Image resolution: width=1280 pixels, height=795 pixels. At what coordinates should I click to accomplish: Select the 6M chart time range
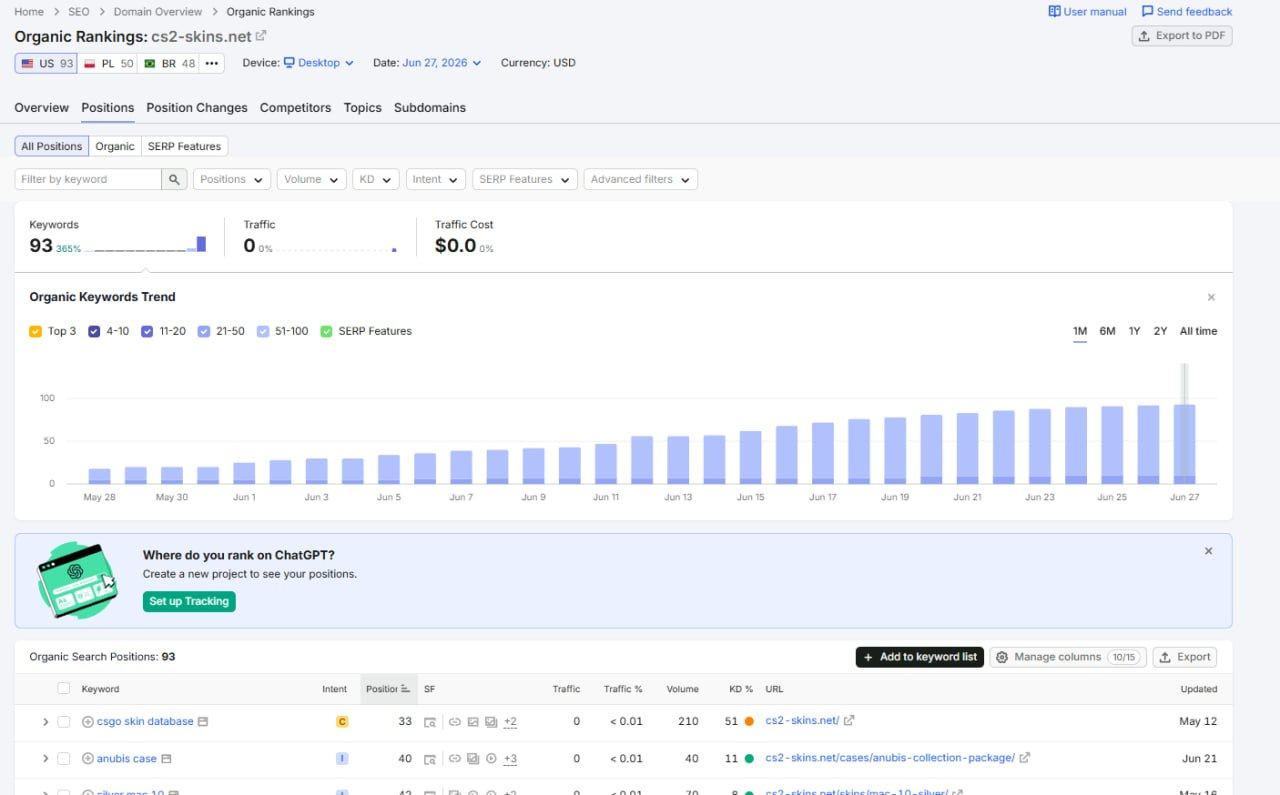point(1107,331)
